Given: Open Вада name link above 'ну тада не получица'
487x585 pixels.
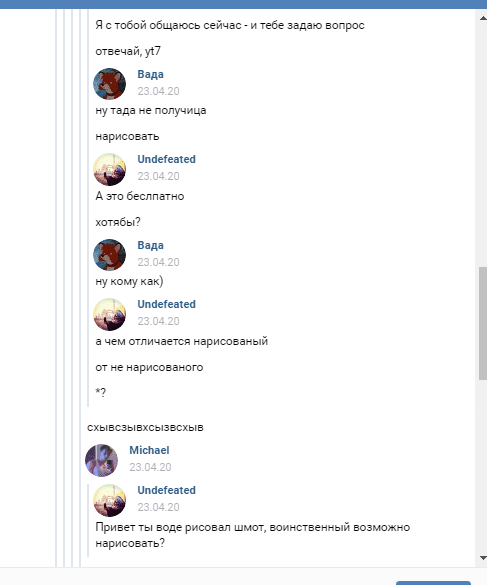Looking at the screenshot, I should coord(150,74).
